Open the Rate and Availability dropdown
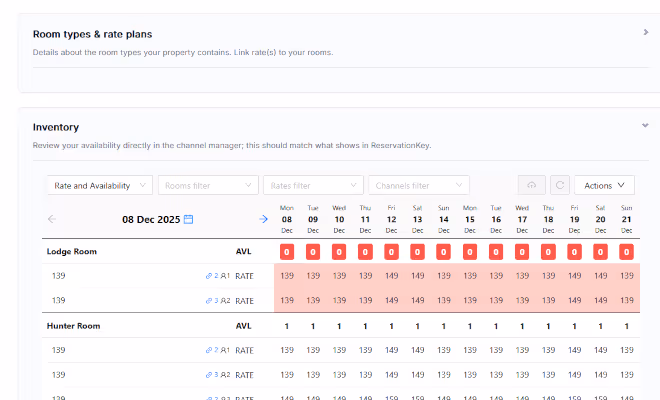 pyautogui.click(x=100, y=185)
